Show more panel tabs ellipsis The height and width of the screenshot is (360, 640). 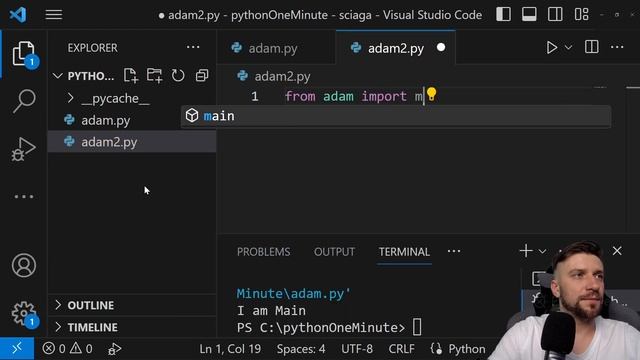(x=453, y=251)
